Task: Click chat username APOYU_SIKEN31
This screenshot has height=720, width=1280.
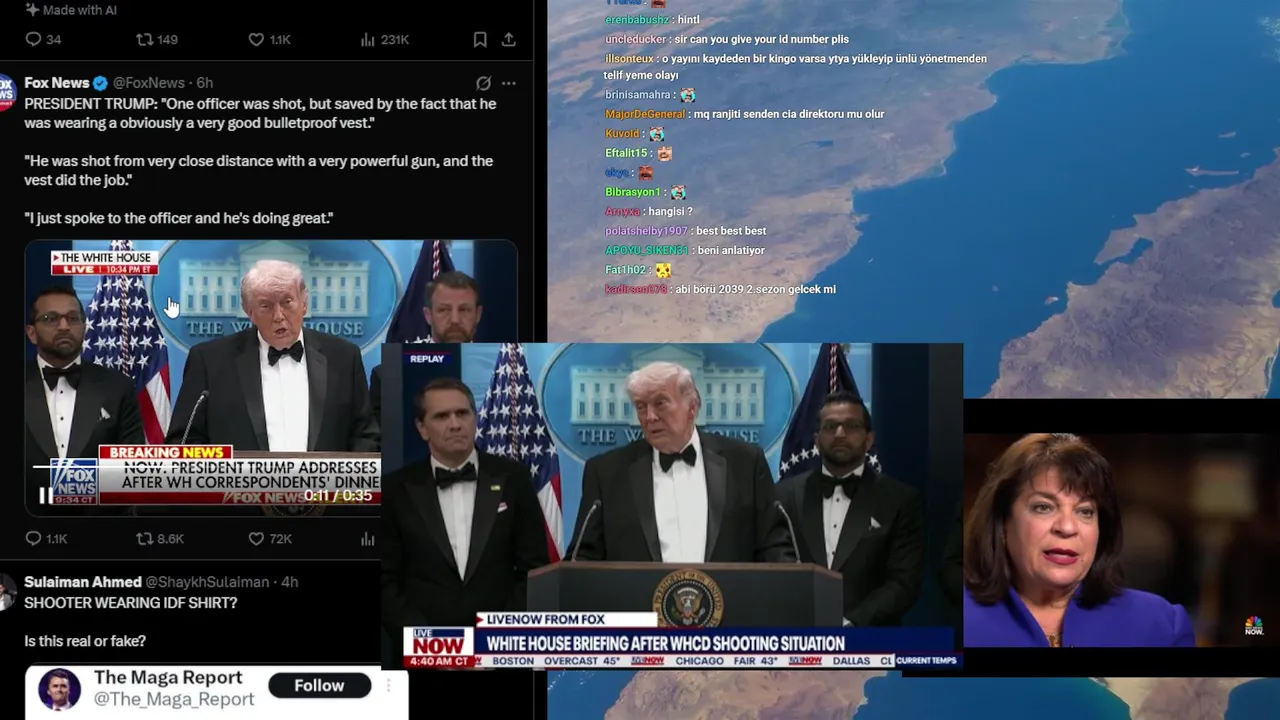Action: (646, 250)
